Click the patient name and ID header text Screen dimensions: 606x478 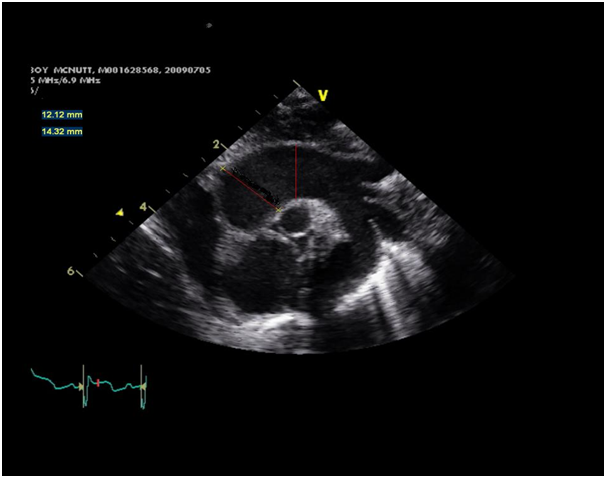[x=90, y=70]
